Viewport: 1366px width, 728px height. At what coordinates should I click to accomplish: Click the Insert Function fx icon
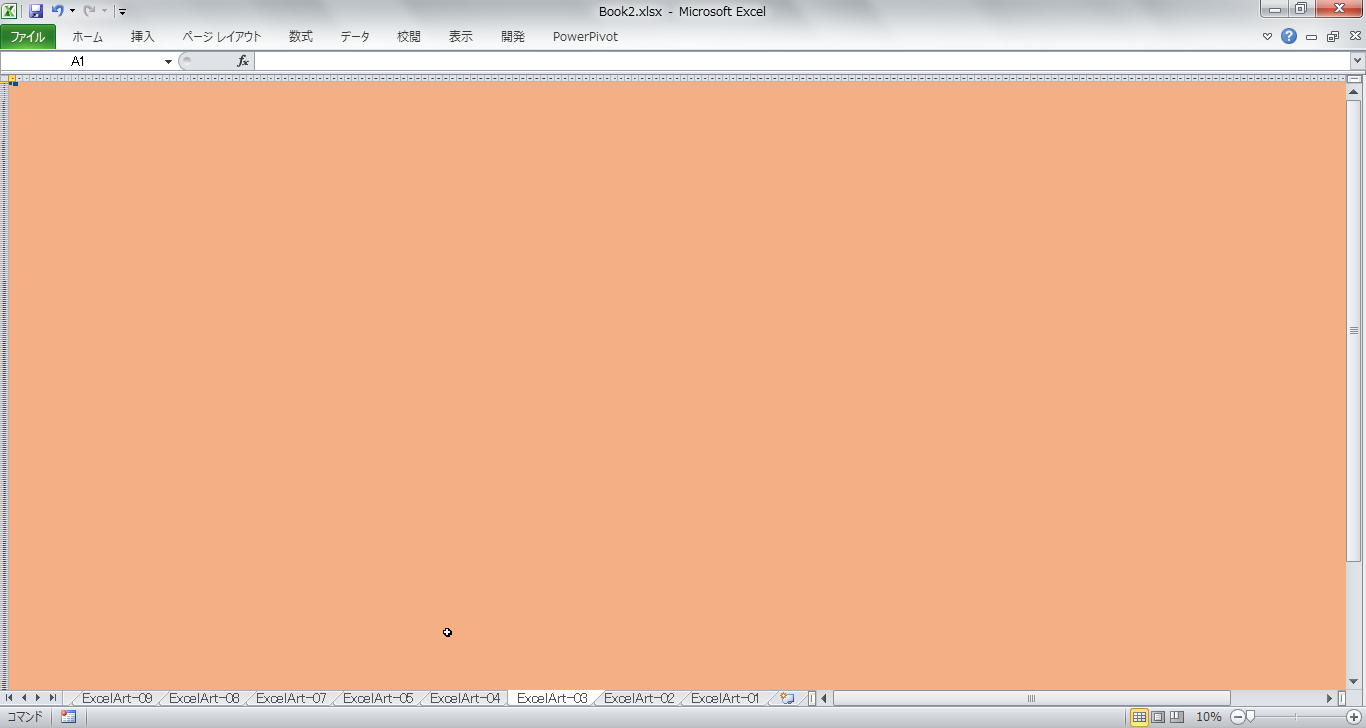tap(242, 61)
